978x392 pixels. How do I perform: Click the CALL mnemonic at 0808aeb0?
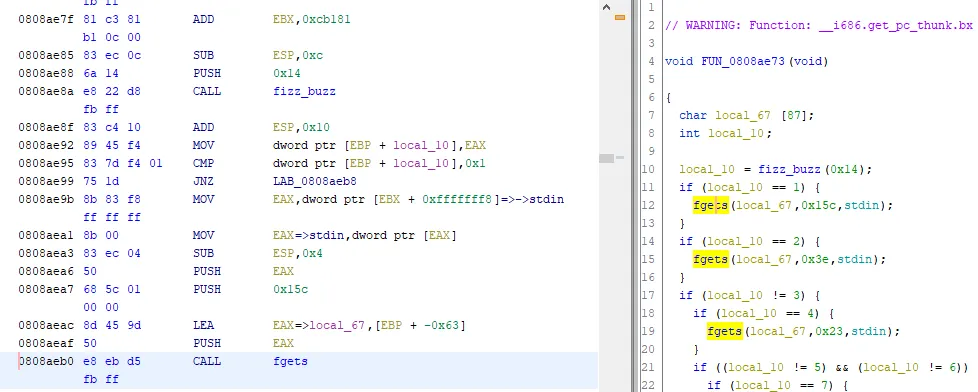tap(206, 361)
